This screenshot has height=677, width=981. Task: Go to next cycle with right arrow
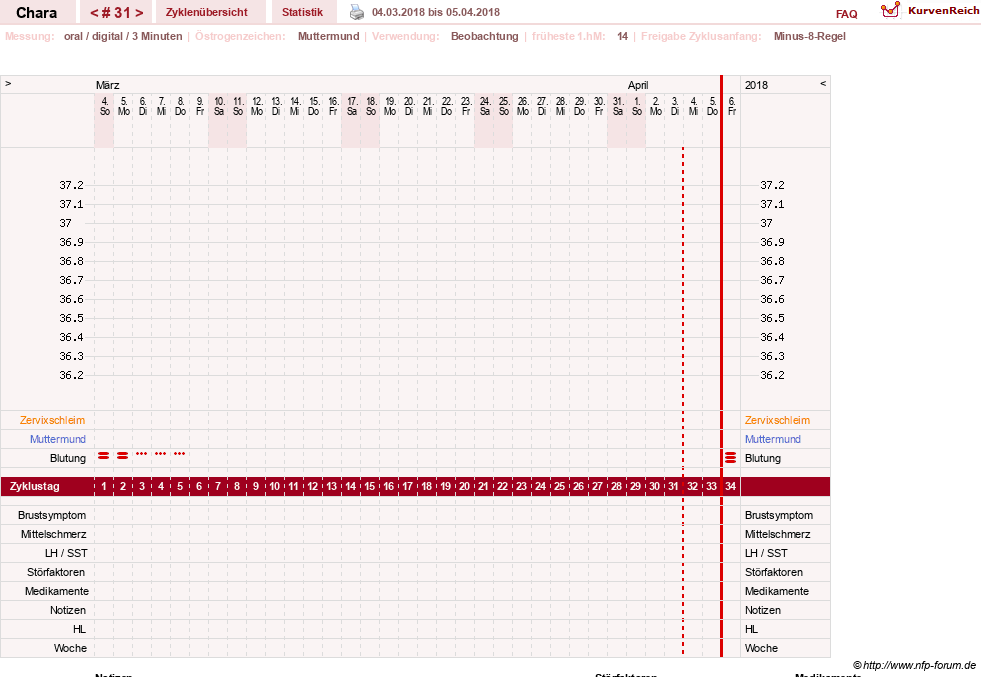(139, 13)
